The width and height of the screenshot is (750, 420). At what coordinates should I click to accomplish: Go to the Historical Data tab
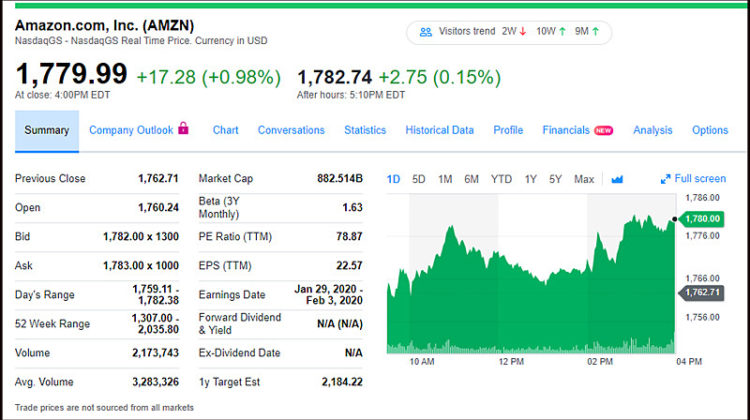(x=439, y=130)
